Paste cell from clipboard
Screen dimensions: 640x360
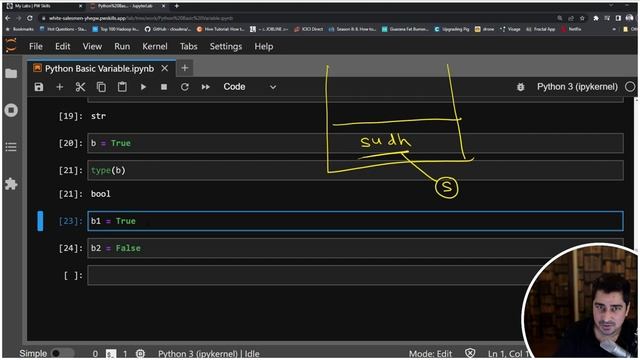[x=122, y=87]
